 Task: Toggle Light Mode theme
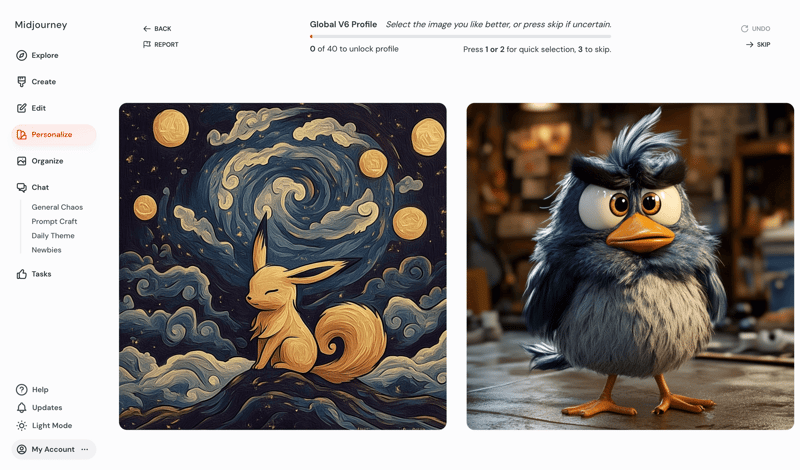click(x=44, y=426)
